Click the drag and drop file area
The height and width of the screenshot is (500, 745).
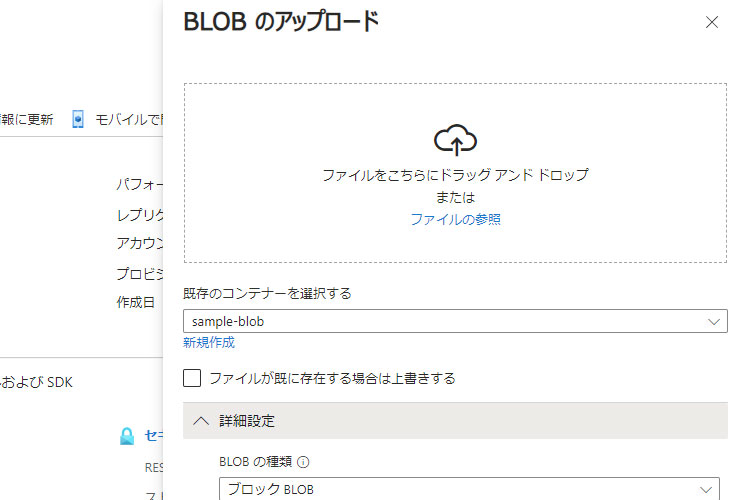[x=455, y=173]
